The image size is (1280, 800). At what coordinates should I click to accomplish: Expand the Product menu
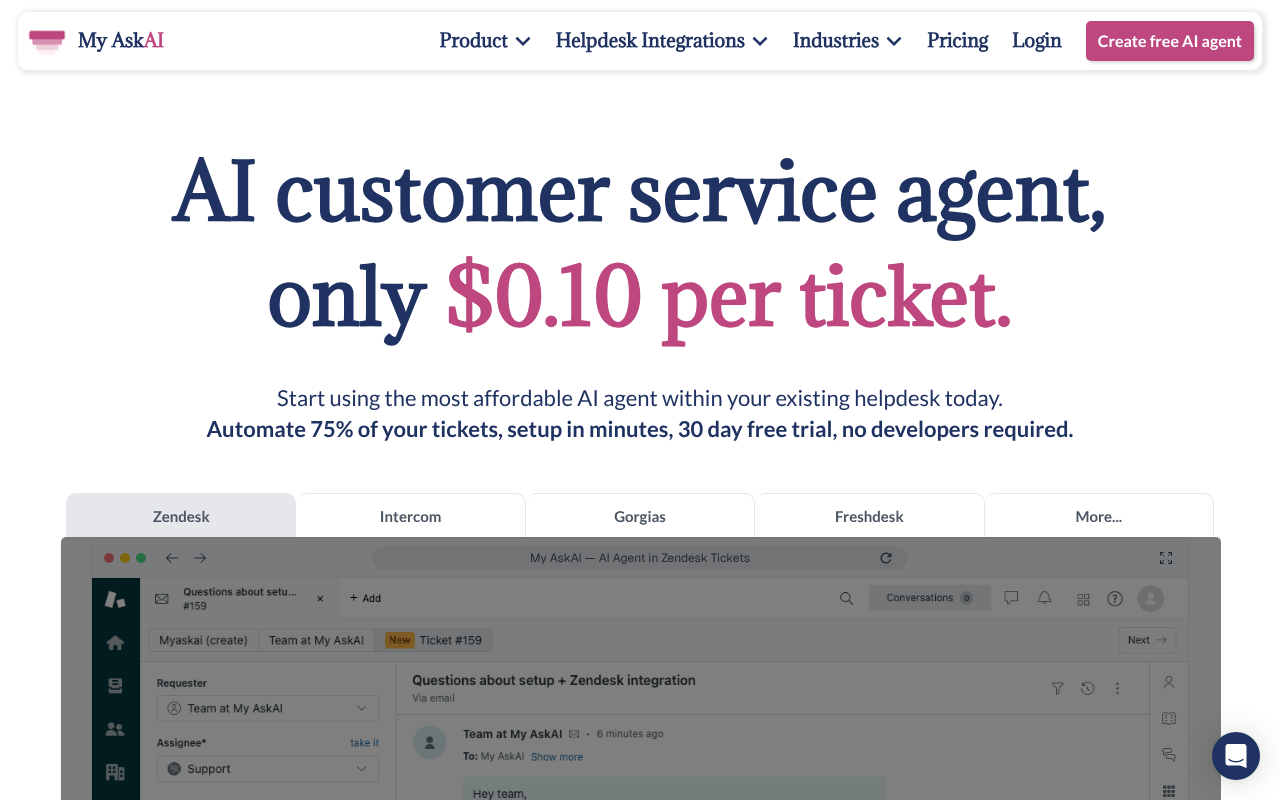click(x=485, y=41)
